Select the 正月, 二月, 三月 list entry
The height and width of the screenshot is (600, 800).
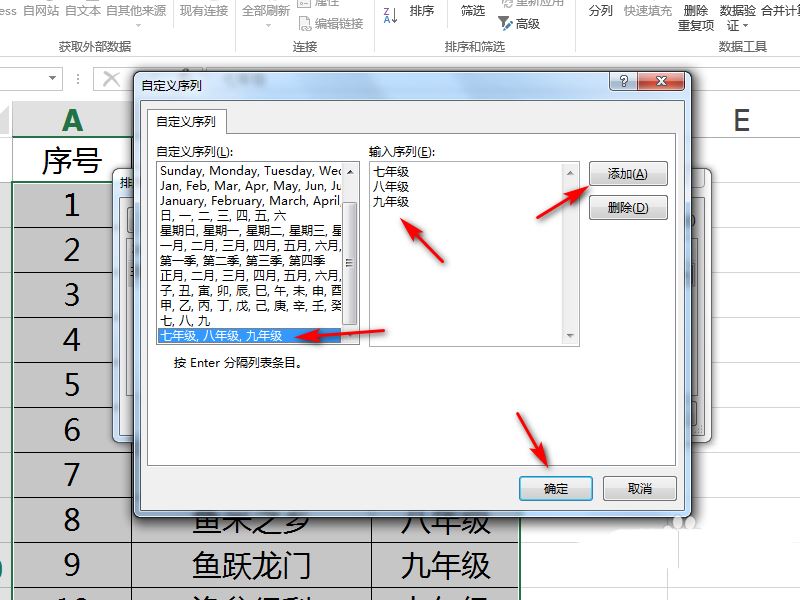tap(250, 276)
